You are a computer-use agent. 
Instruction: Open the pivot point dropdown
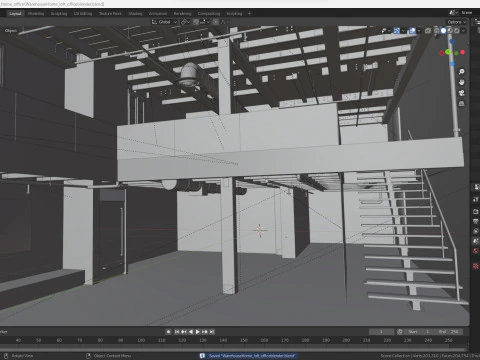click(185, 22)
